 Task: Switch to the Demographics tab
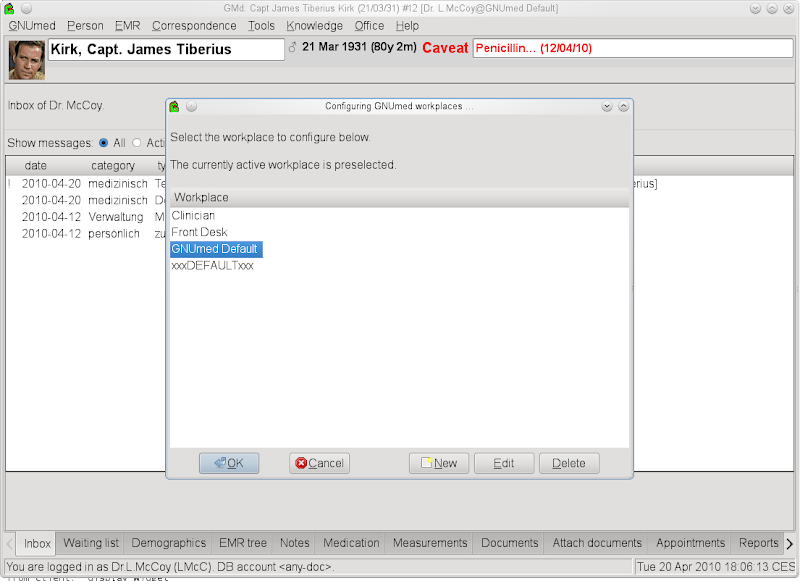click(168, 543)
